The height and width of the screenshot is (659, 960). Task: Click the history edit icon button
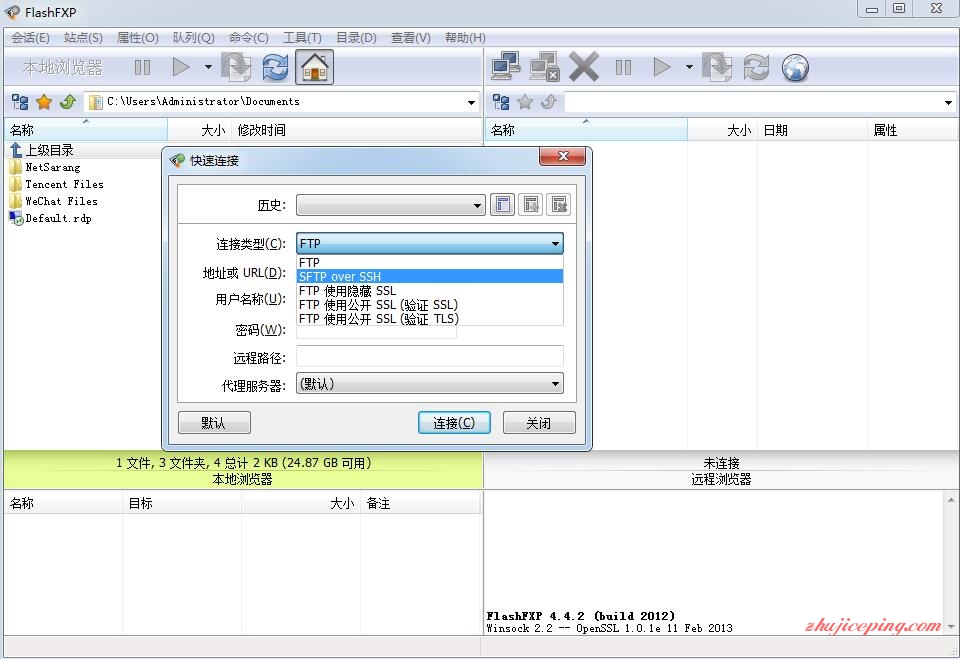point(531,205)
